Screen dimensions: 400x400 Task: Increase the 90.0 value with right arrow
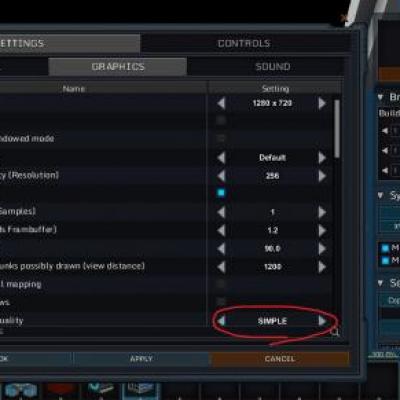tap(322, 248)
